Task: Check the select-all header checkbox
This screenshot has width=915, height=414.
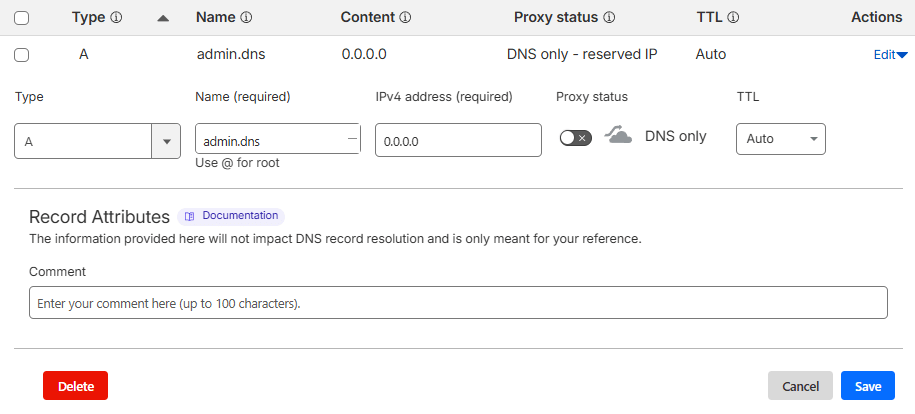Action: [22, 18]
